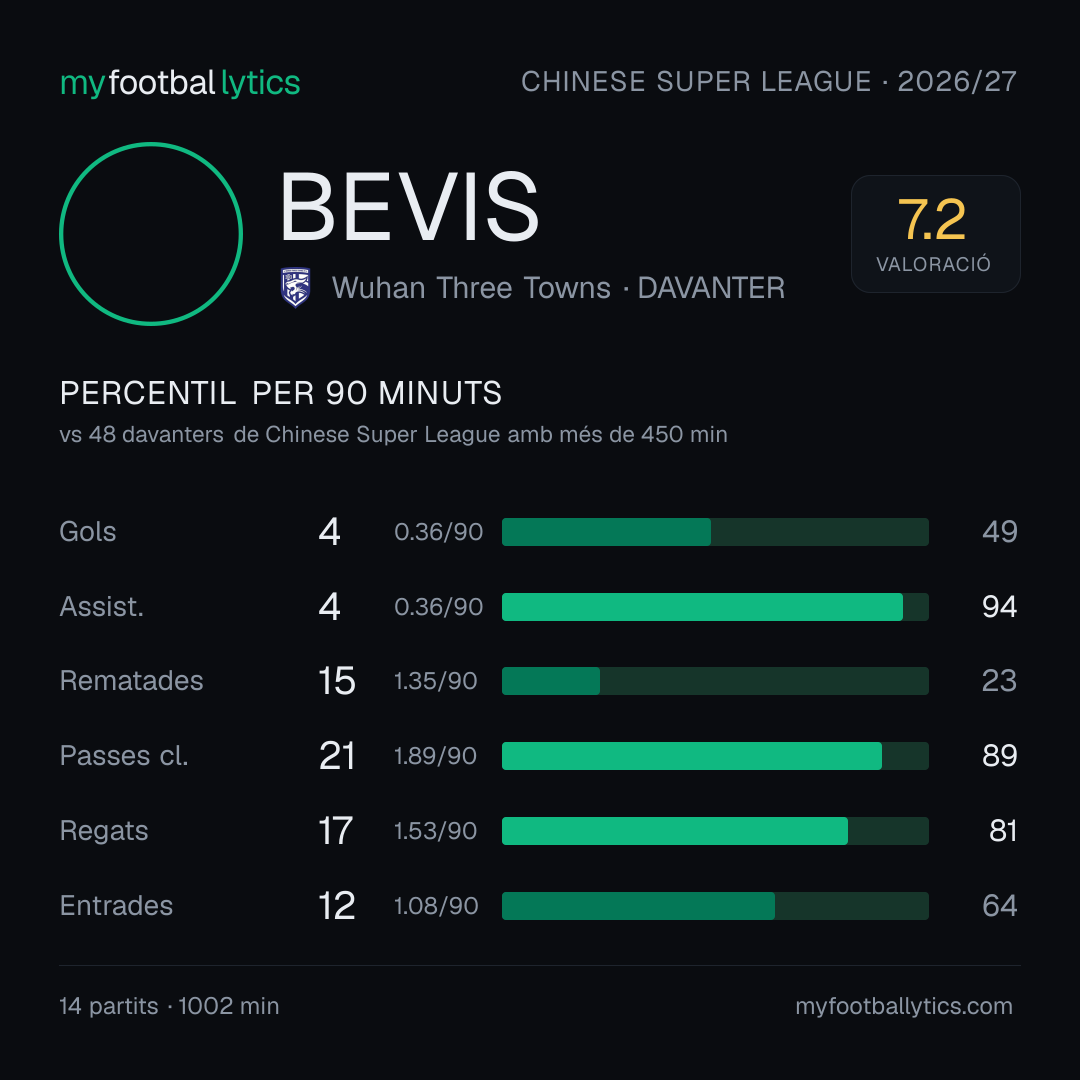Open the myfootballytics logo
This screenshot has height=1080, width=1080.
click(180, 83)
